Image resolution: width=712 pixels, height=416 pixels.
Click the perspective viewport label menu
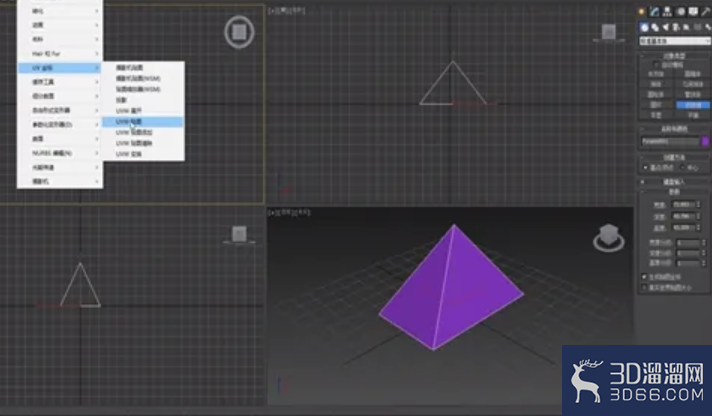[289, 212]
